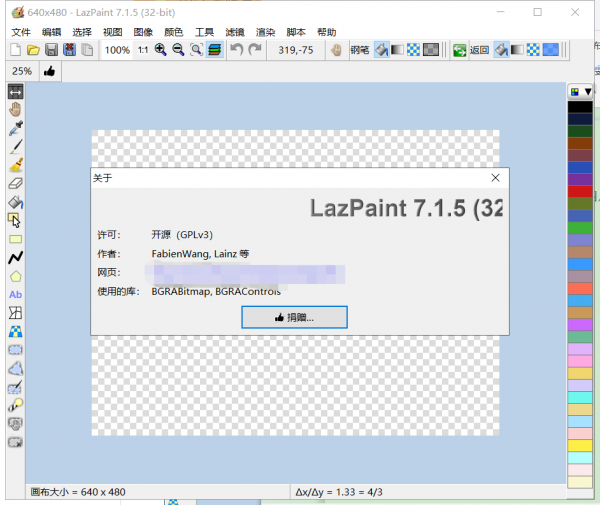The width and height of the screenshot is (600, 505).
Task: Open the 图像 menu
Action: [143, 32]
